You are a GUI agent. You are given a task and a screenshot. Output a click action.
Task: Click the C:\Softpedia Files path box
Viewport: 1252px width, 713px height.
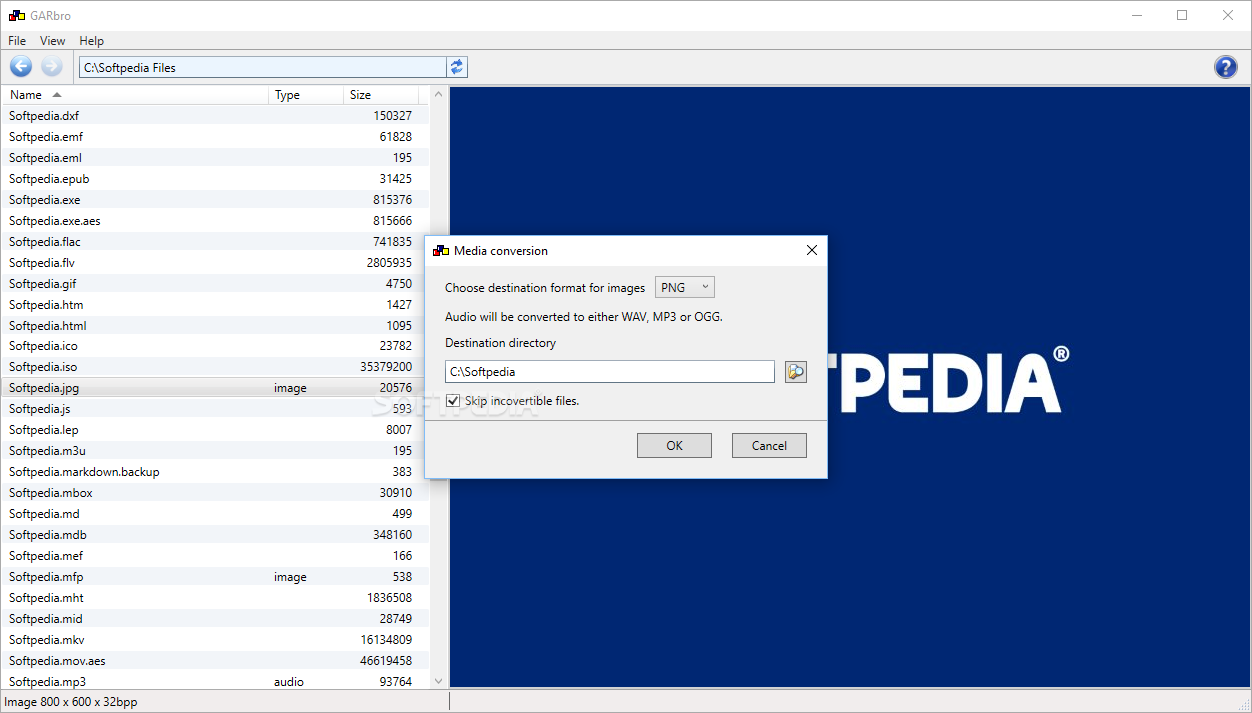[263, 67]
